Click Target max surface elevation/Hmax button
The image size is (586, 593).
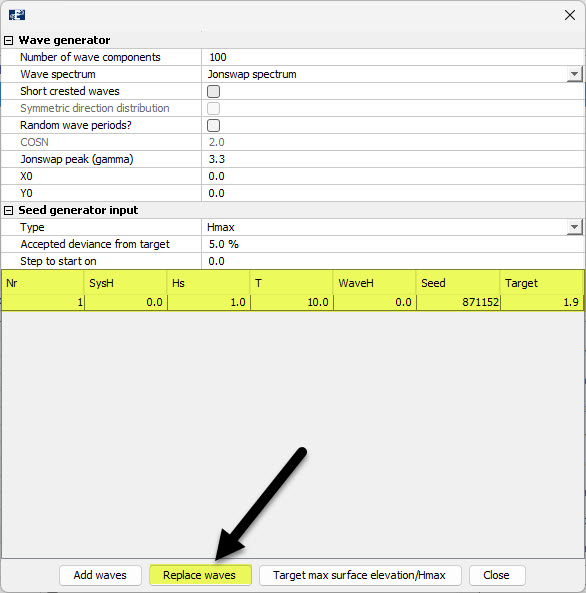[360, 575]
